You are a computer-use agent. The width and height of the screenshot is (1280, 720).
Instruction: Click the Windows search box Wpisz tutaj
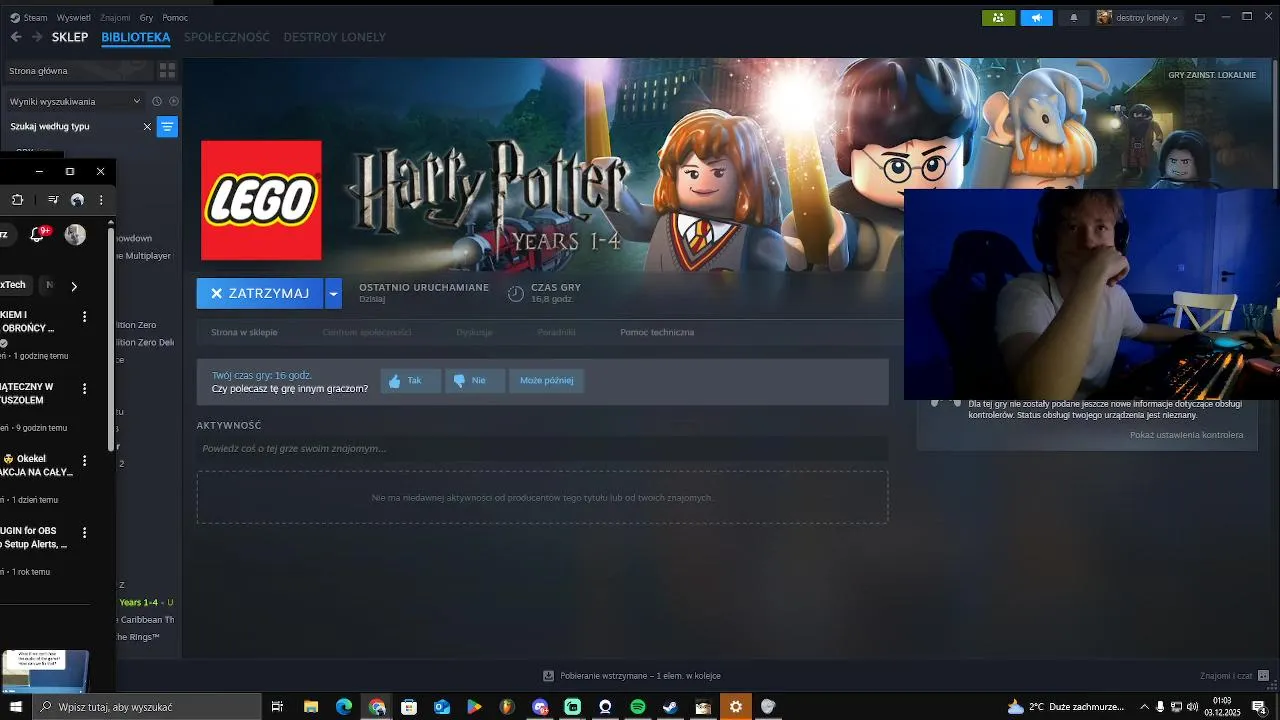coord(147,707)
